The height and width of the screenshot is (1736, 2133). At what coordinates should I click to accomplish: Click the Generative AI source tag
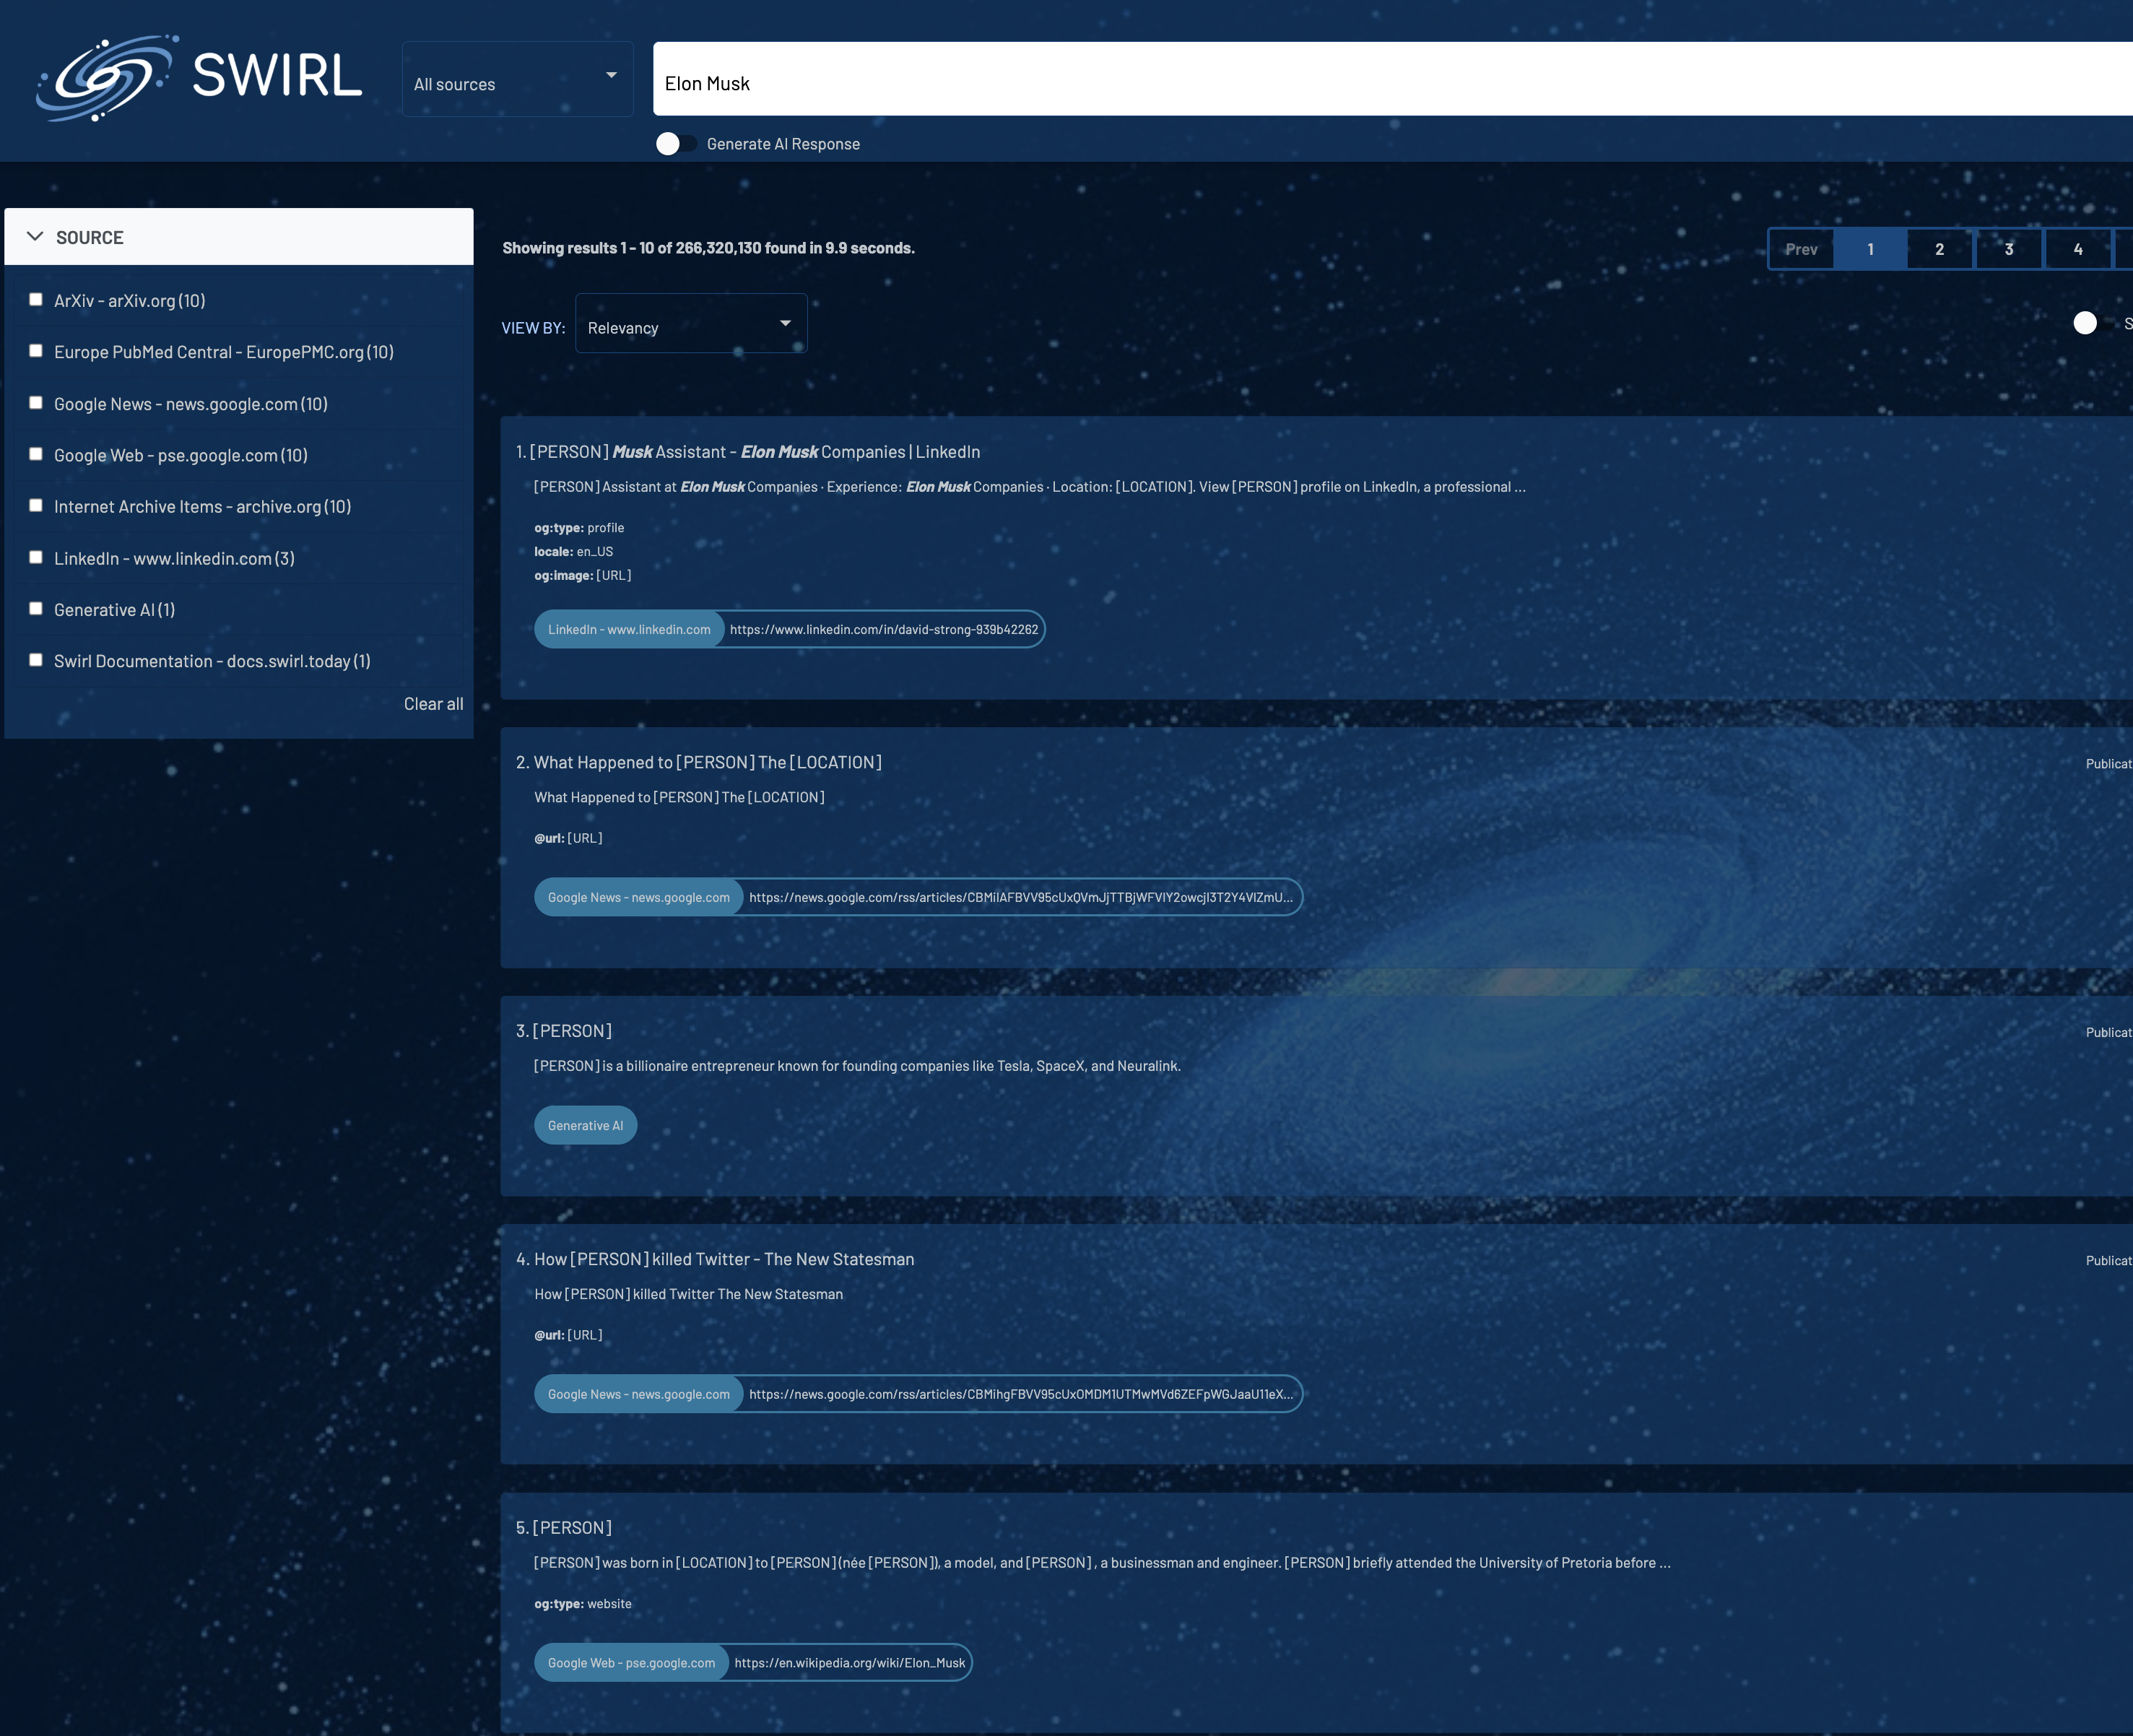(x=585, y=1126)
